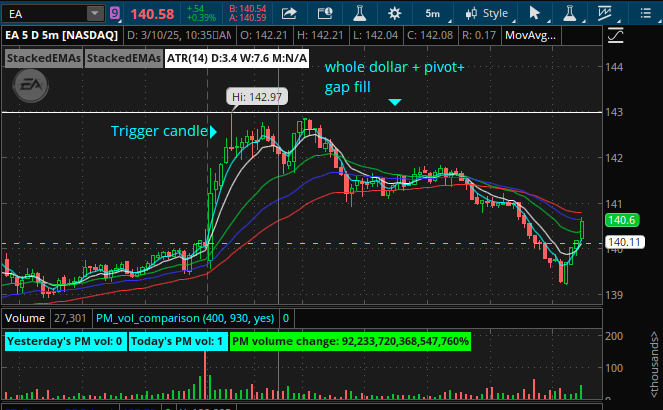
Task: Click the D: 3/10/25 date readout
Action: [179, 35]
